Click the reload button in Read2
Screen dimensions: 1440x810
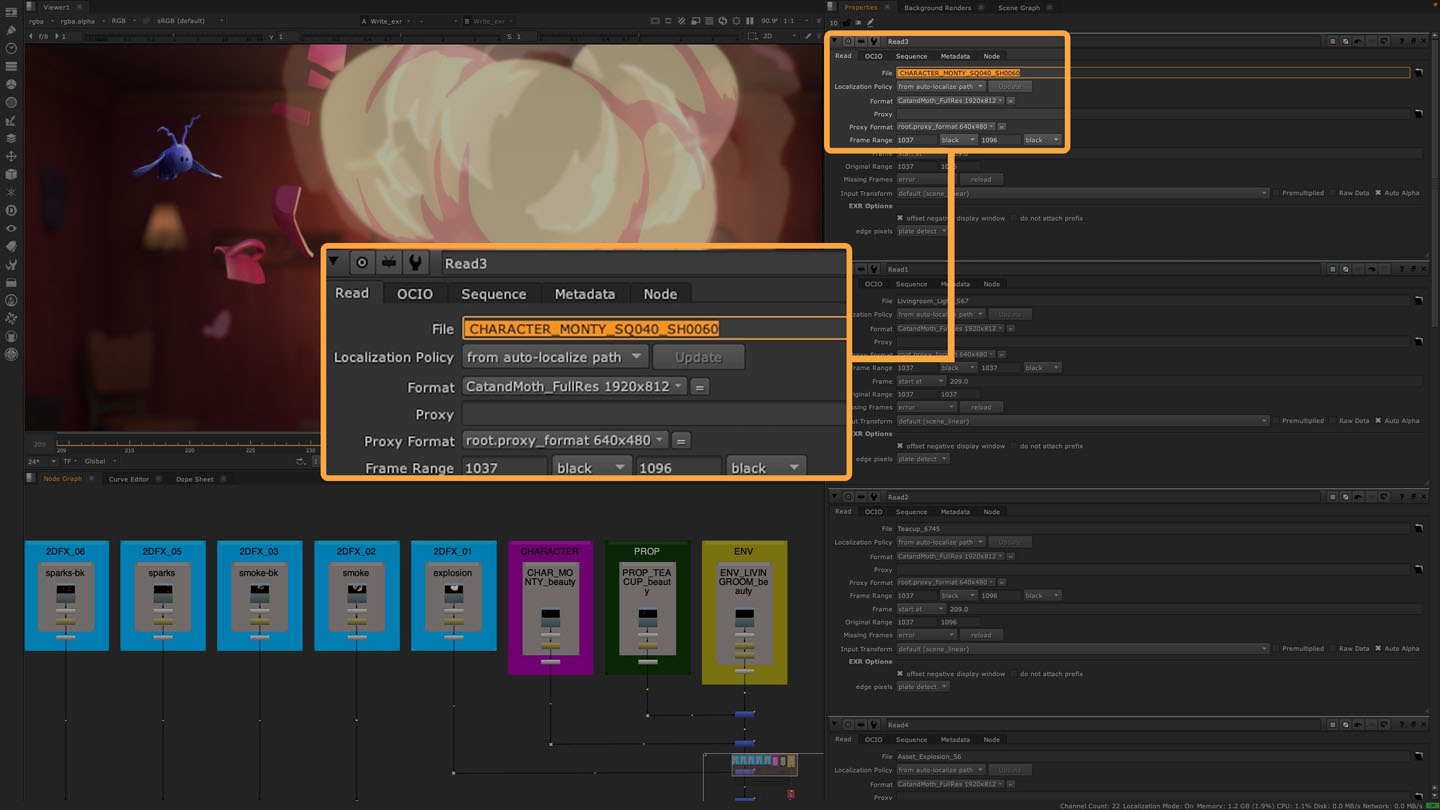click(980, 634)
